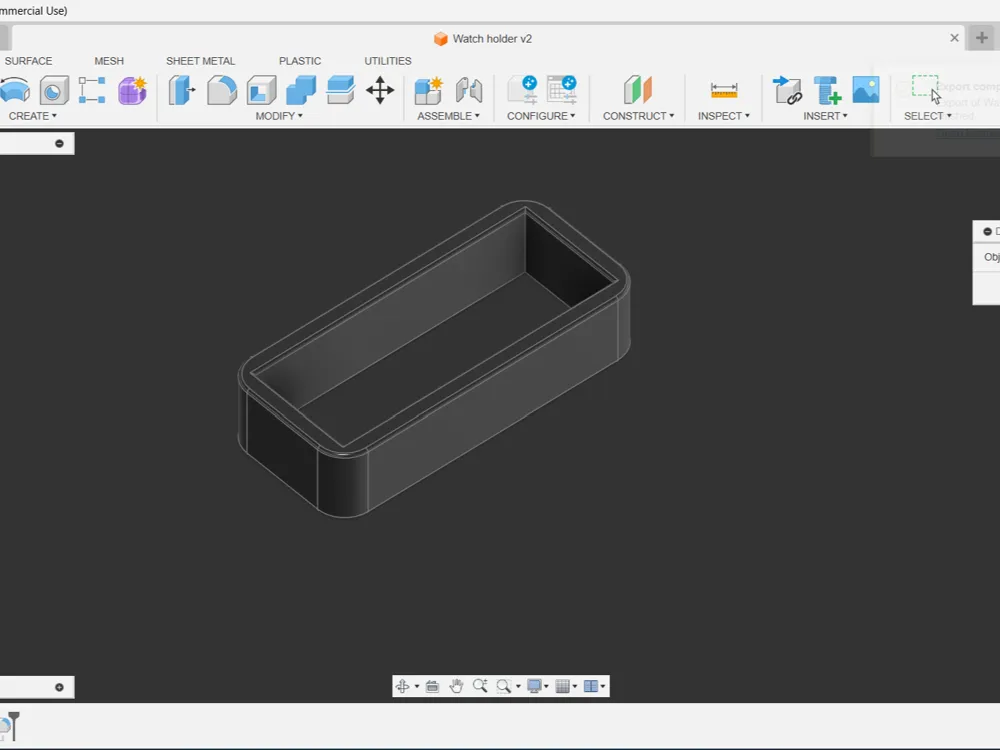Switch to the PLASTIC tab
Image resolution: width=1000 pixels, height=750 pixels.
[x=300, y=61]
